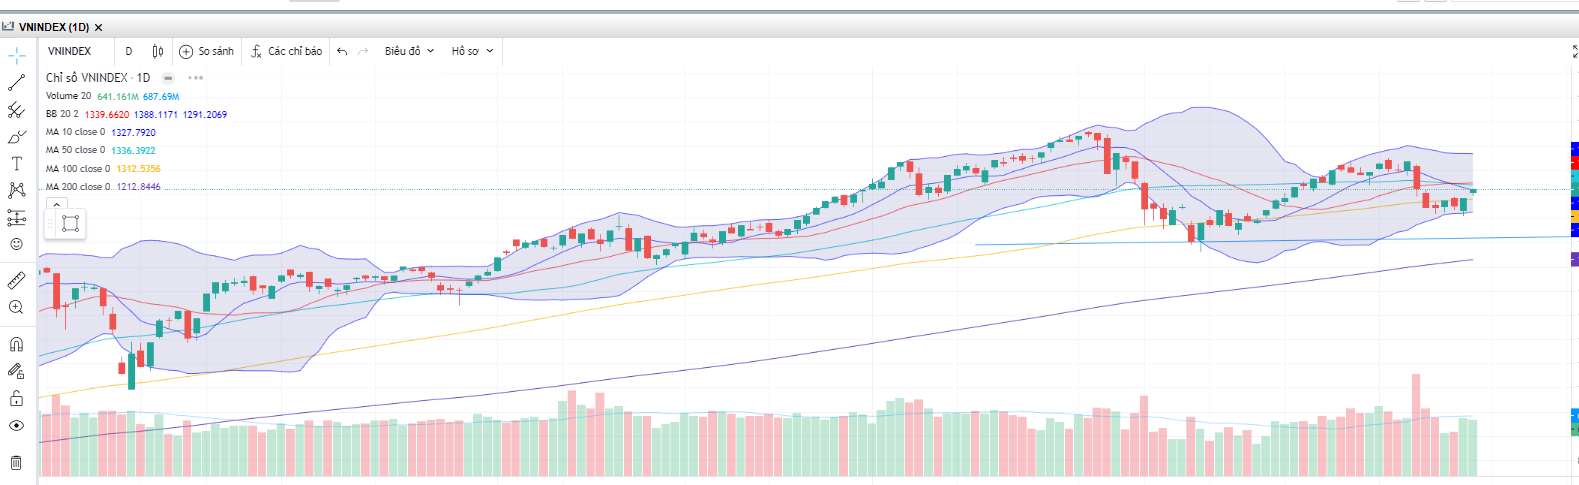
Task: Click the purple MA 200 price label
Action: pyautogui.click(x=1574, y=259)
